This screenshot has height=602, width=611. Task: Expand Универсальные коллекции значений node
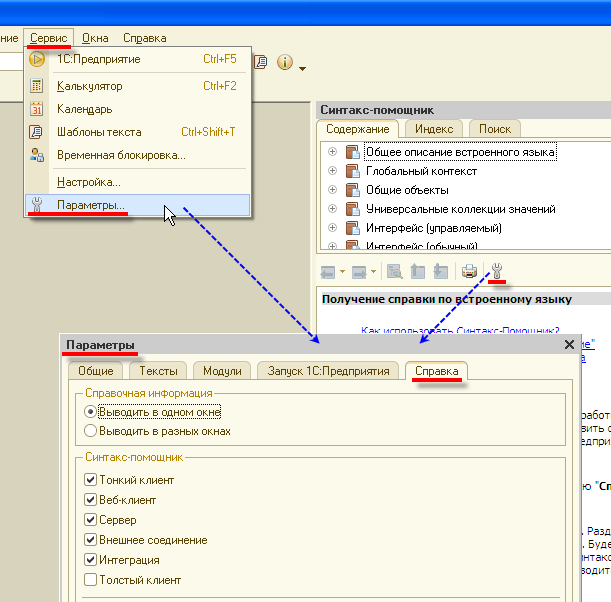[332, 208]
